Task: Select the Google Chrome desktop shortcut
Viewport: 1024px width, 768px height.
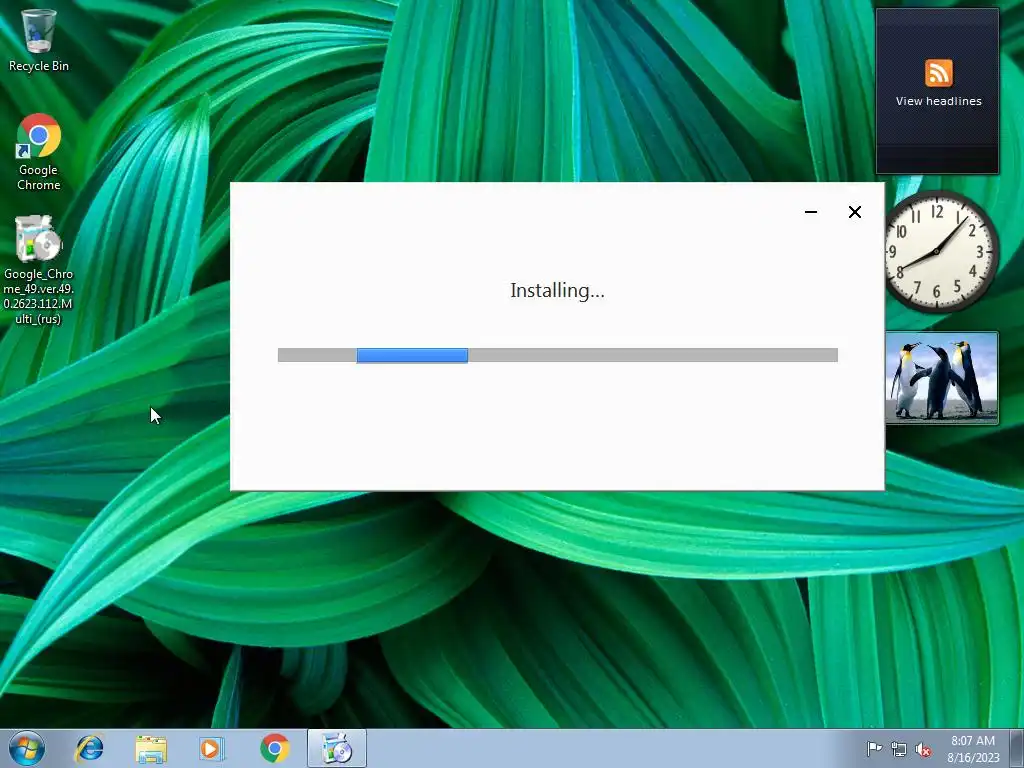Action: coord(39,152)
